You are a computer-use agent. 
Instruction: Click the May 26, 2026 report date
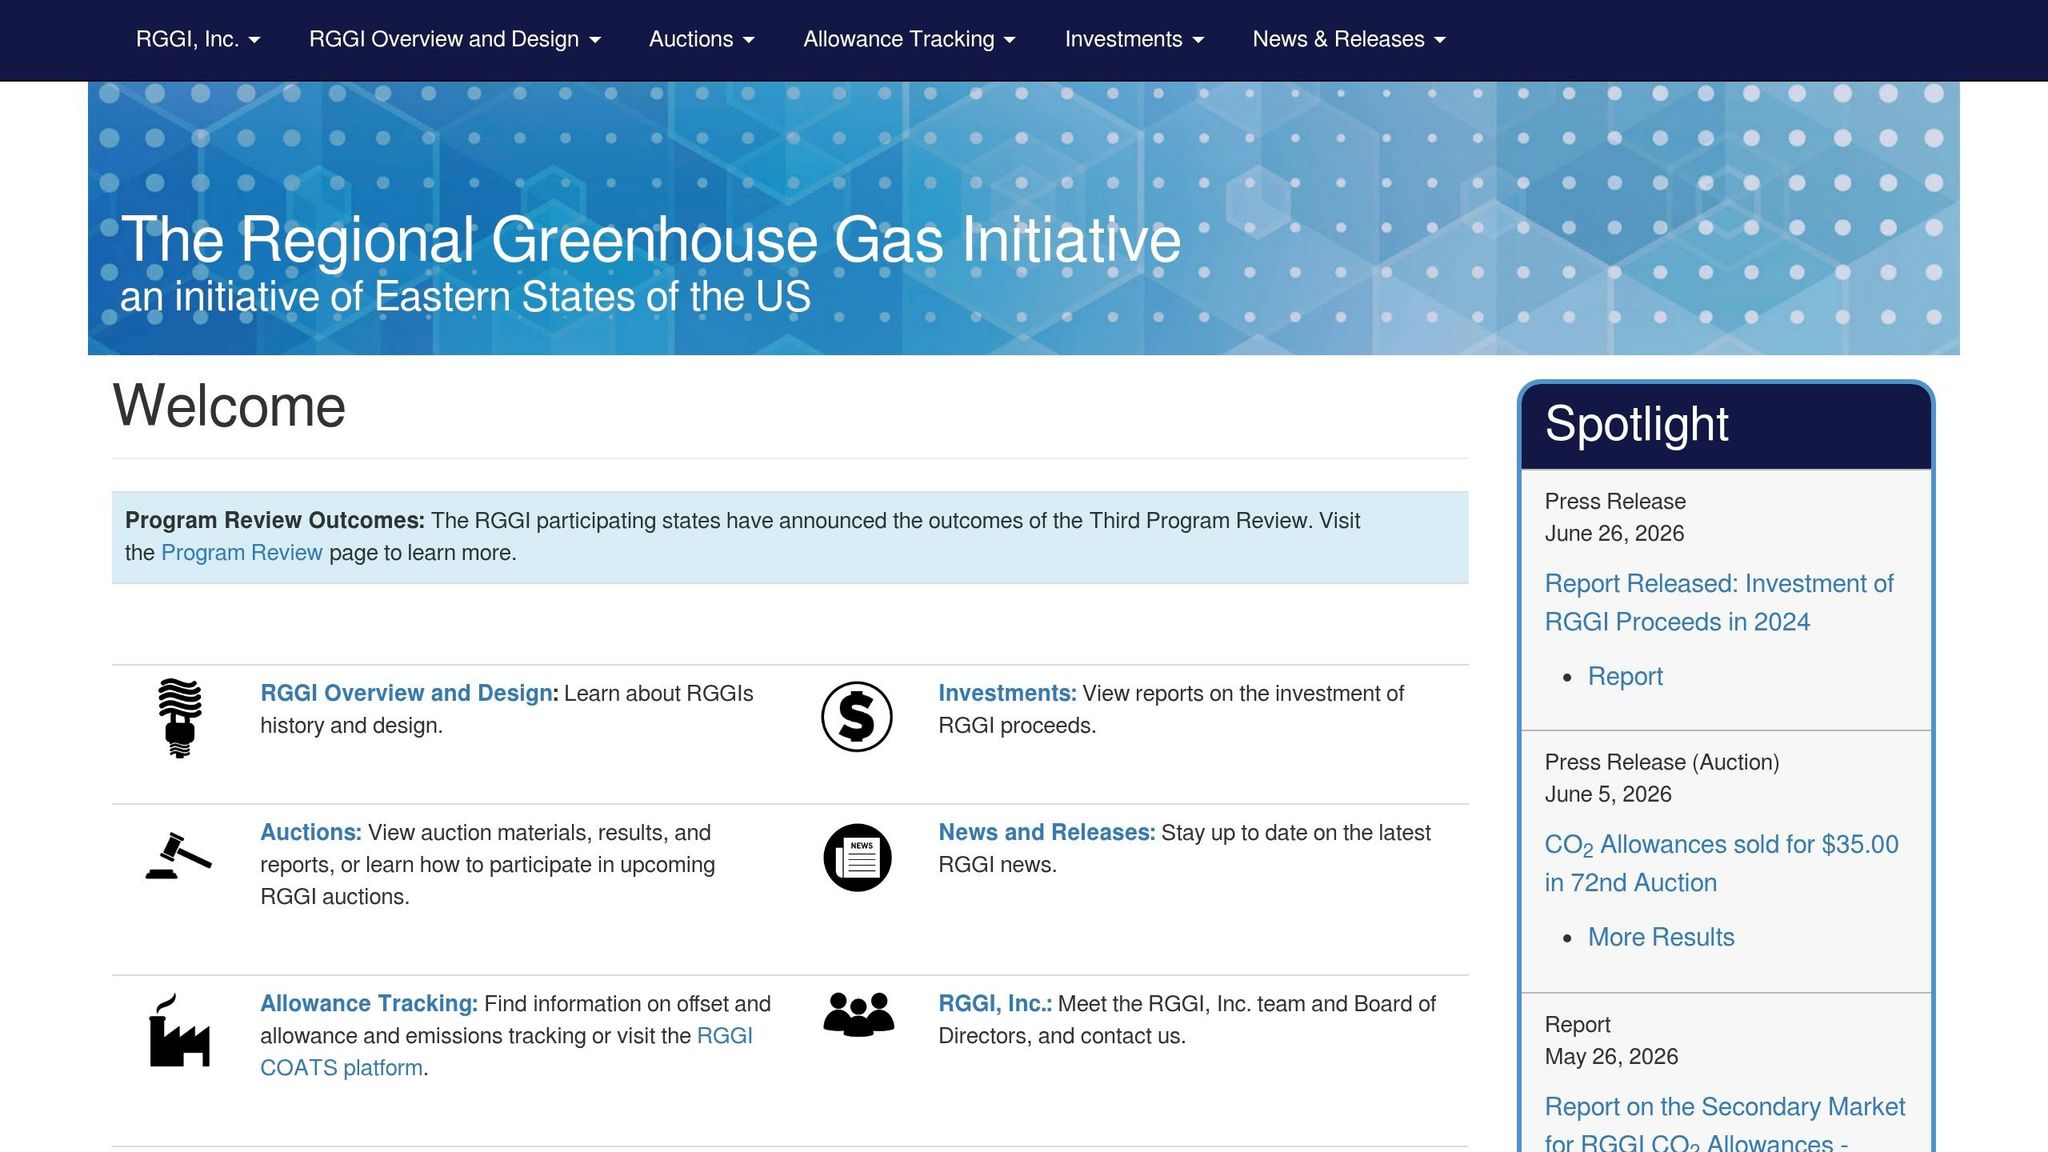pos(1611,1057)
